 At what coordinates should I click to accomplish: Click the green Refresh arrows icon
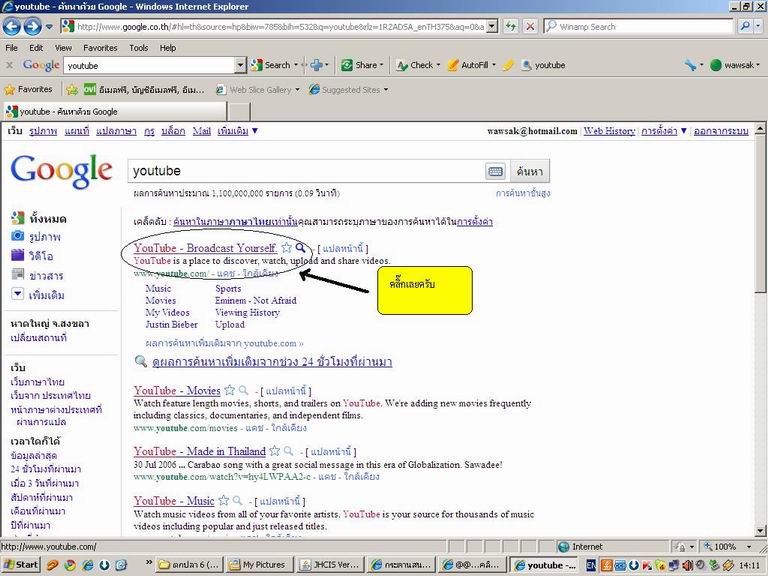point(511,26)
